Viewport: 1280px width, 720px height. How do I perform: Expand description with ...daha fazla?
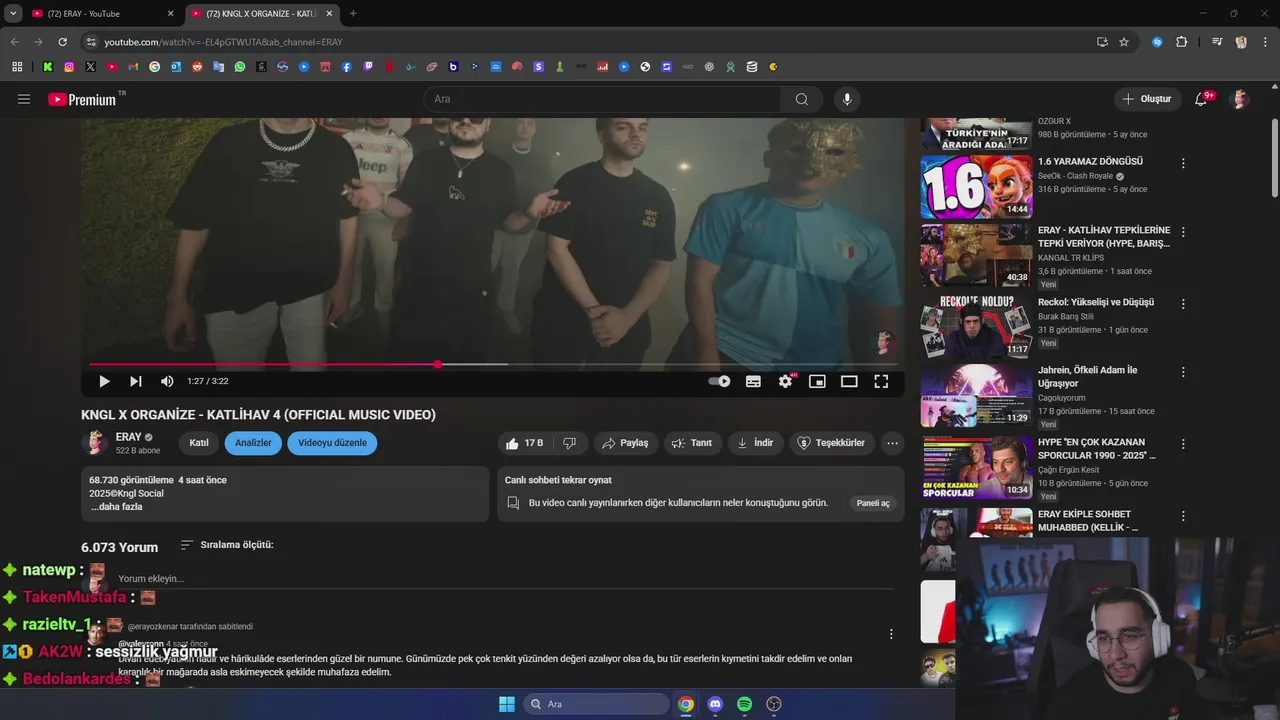click(x=117, y=507)
